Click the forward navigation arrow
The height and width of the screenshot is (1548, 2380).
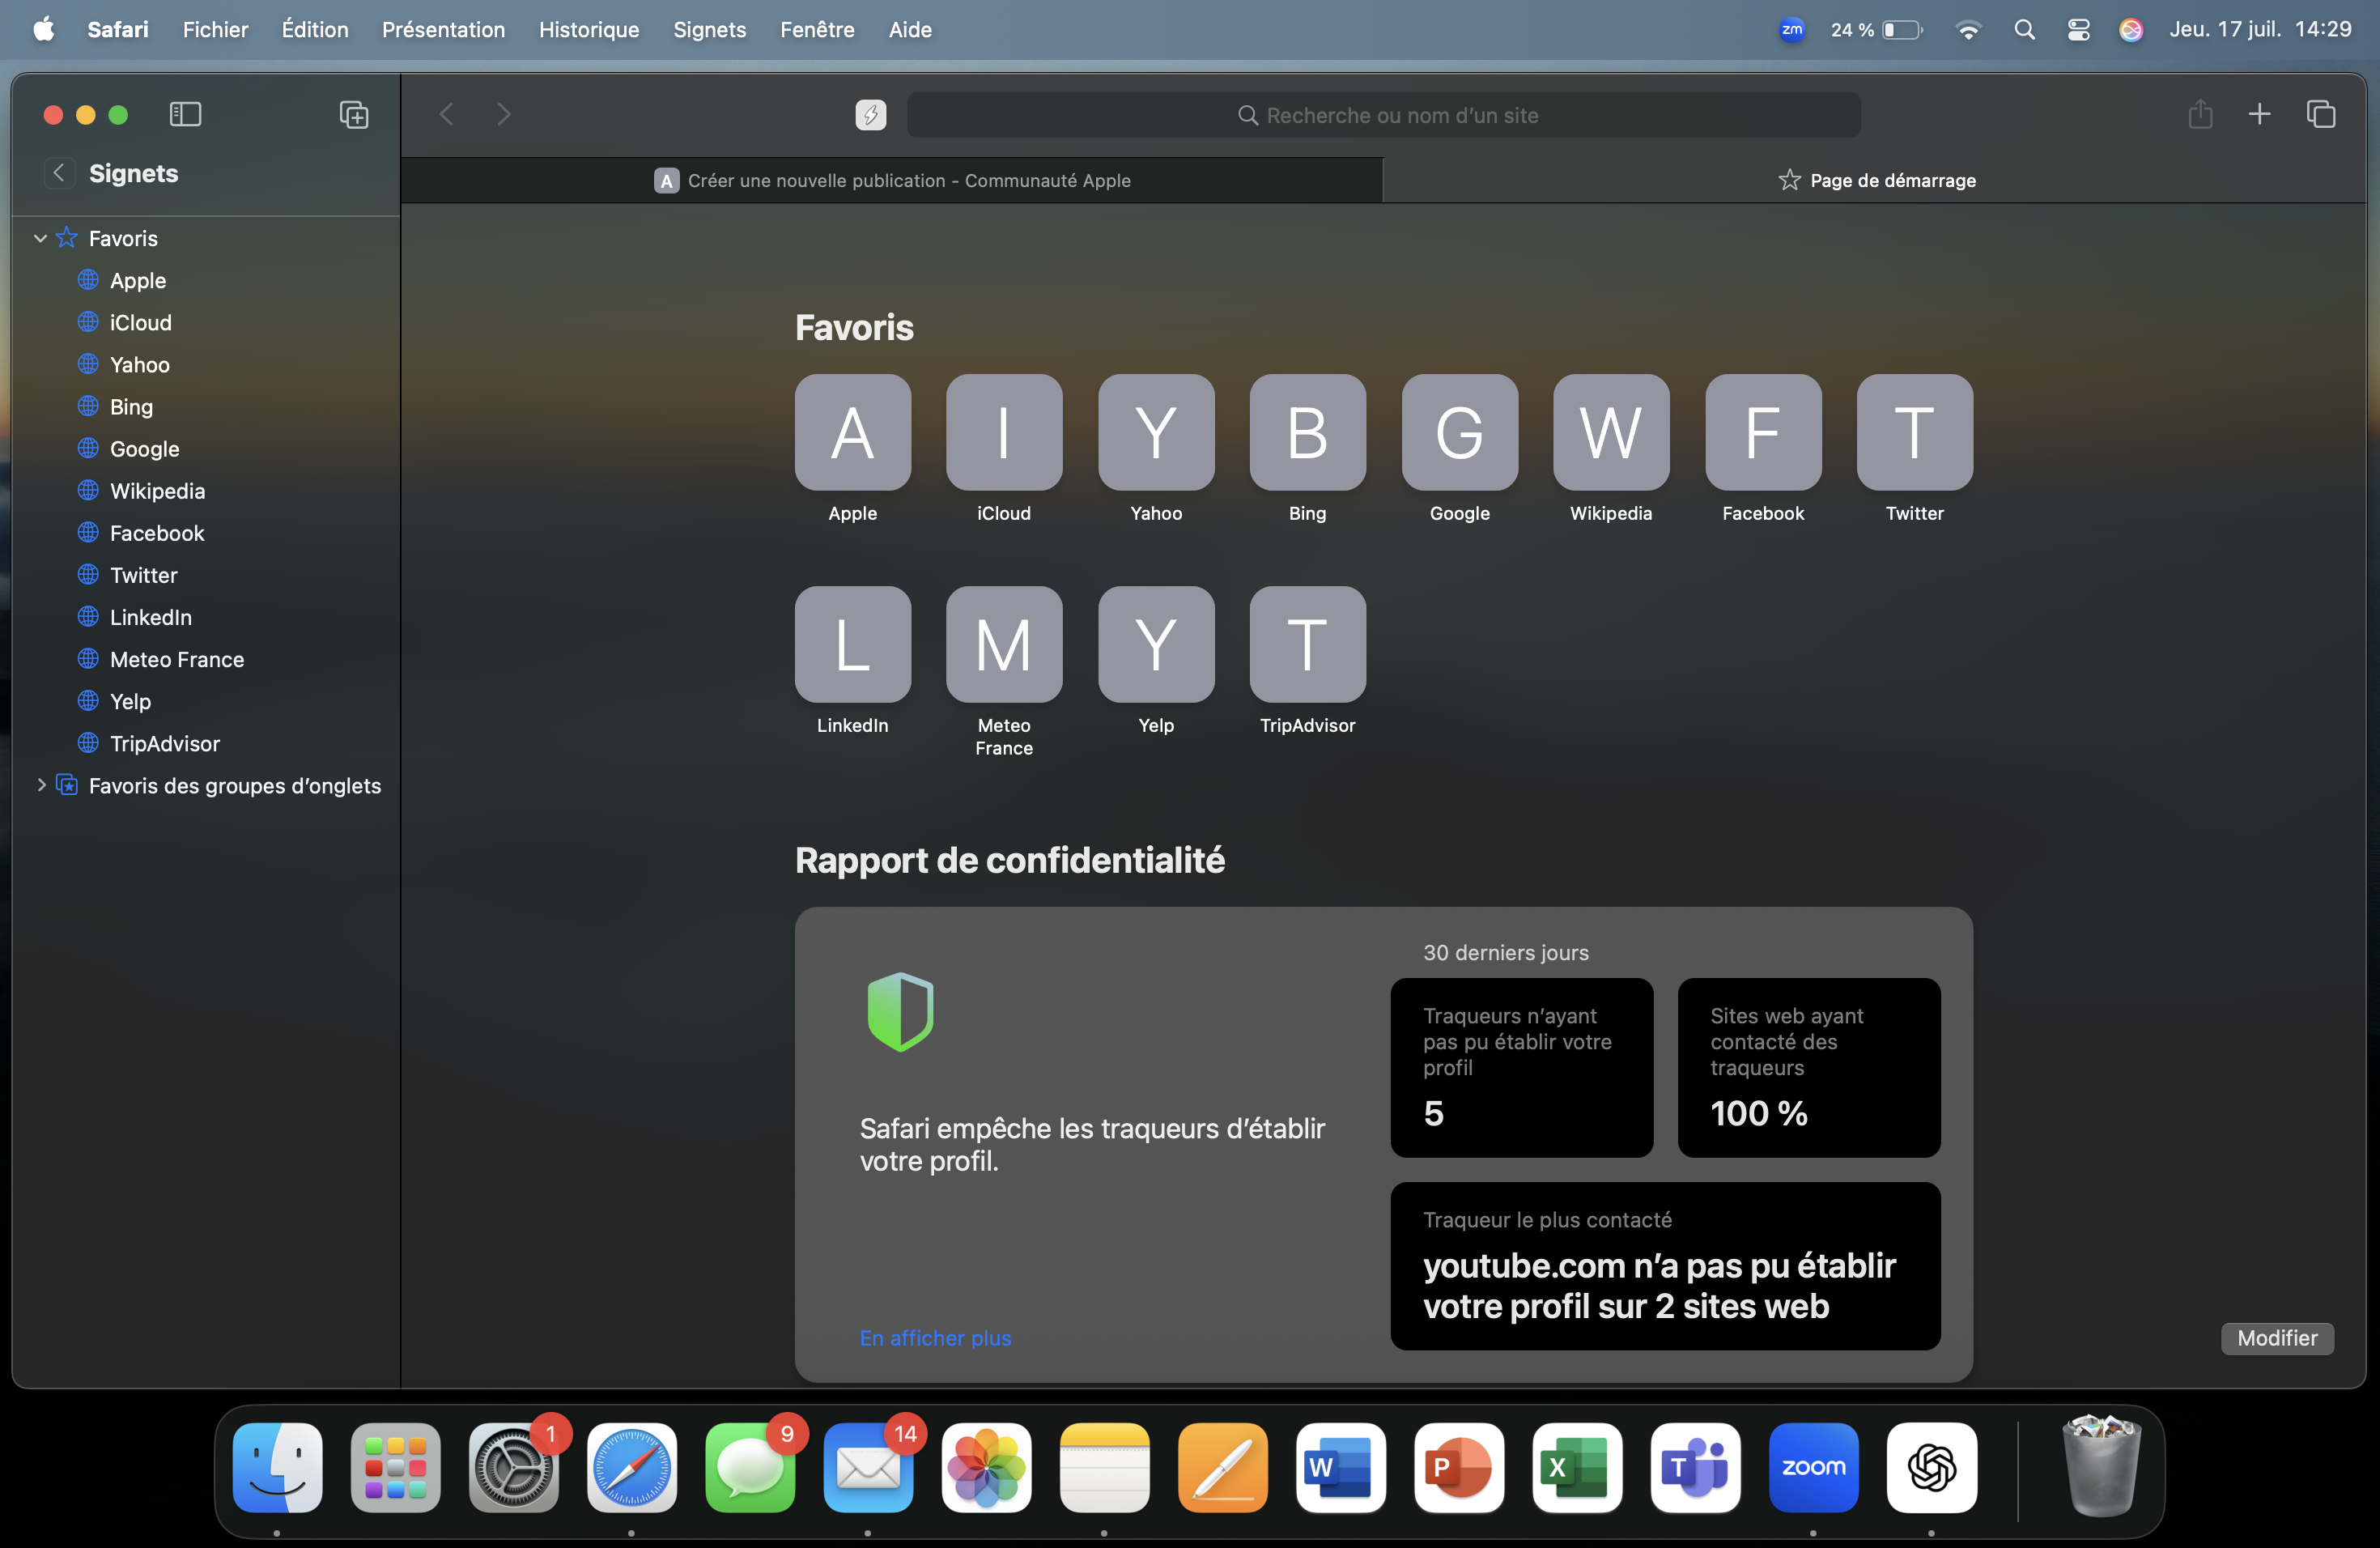(504, 114)
